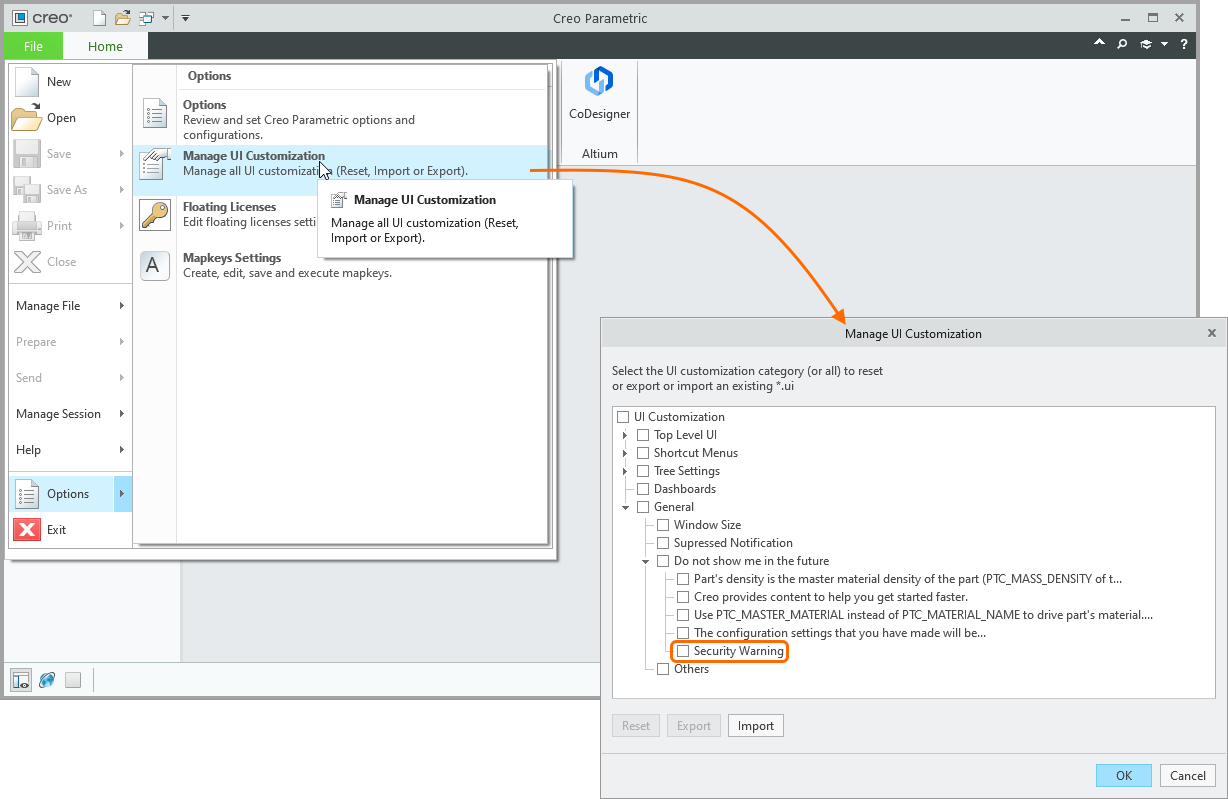The width and height of the screenshot is (1228, 799).
Task: Click the New document icon in quick access toolbar
Action: (98, 18)
